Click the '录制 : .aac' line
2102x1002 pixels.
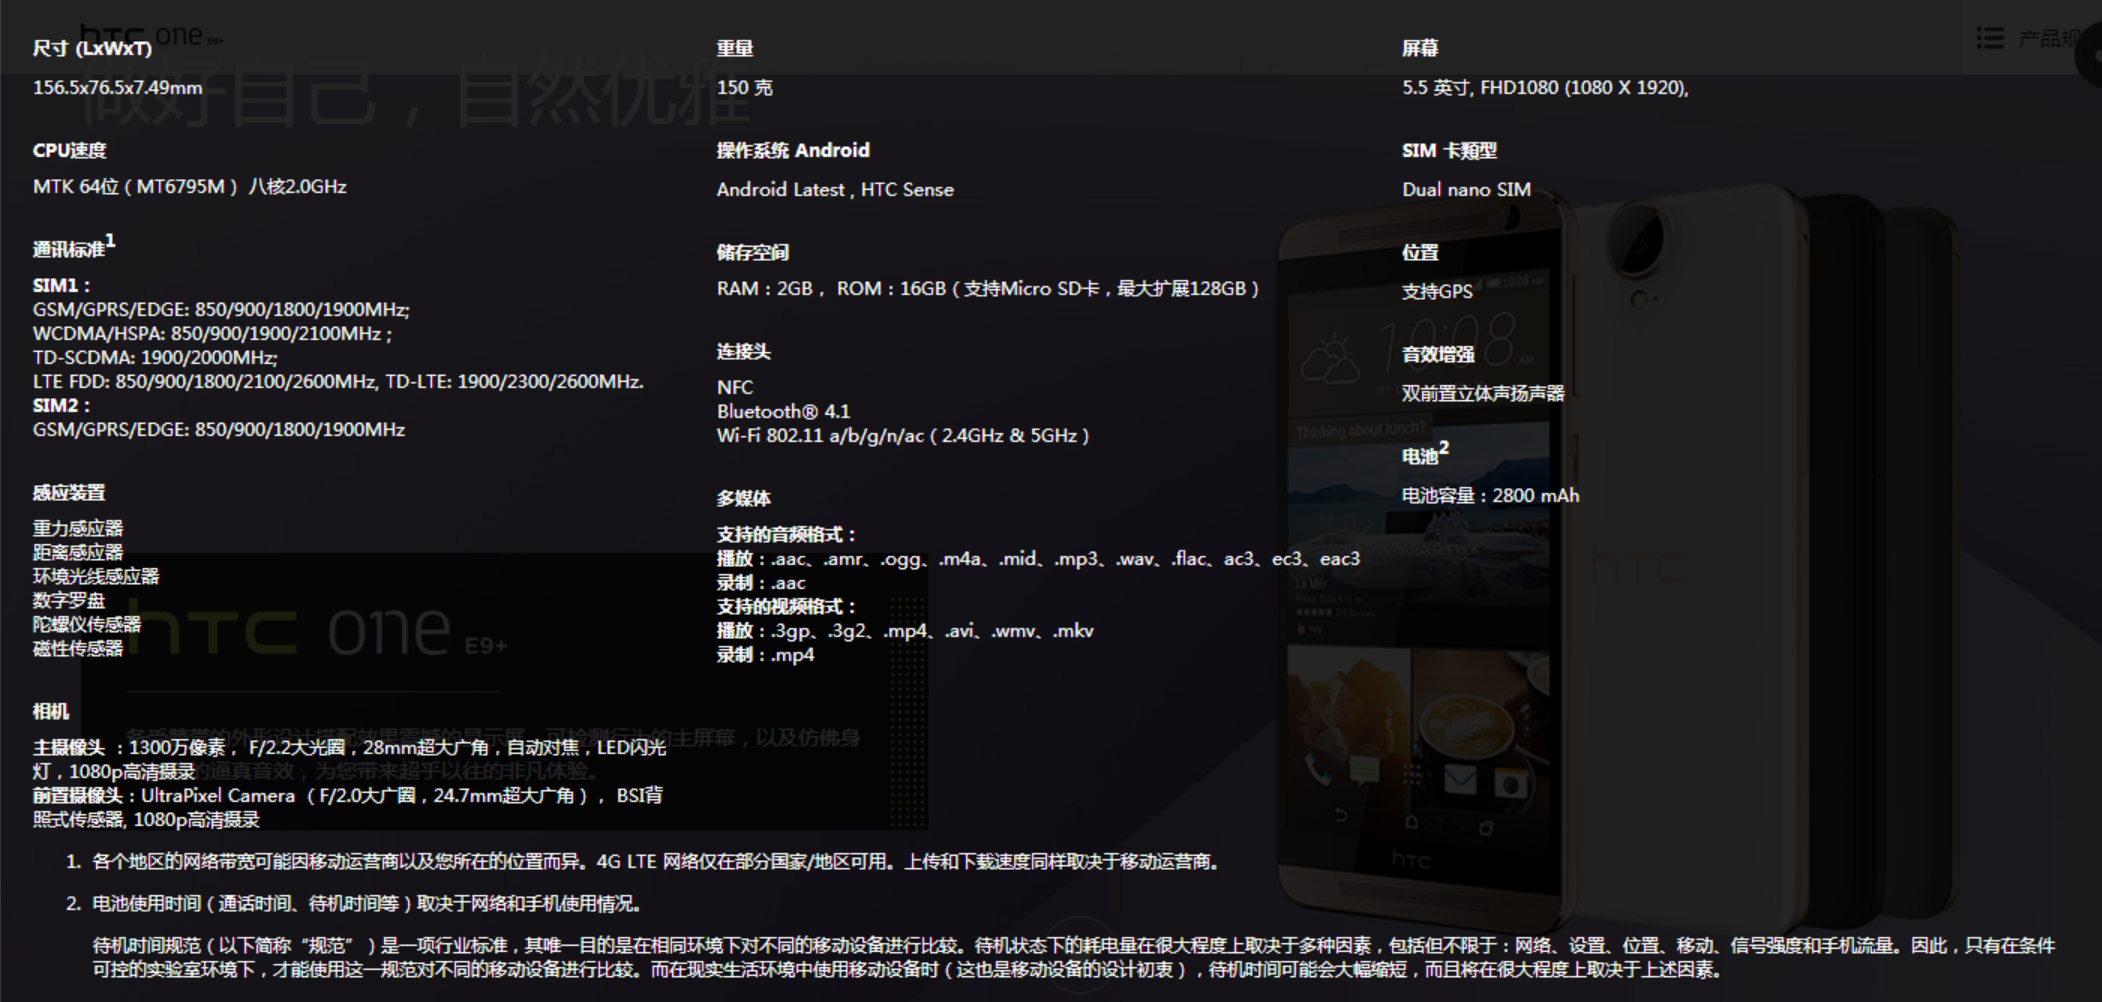point(761,582)
